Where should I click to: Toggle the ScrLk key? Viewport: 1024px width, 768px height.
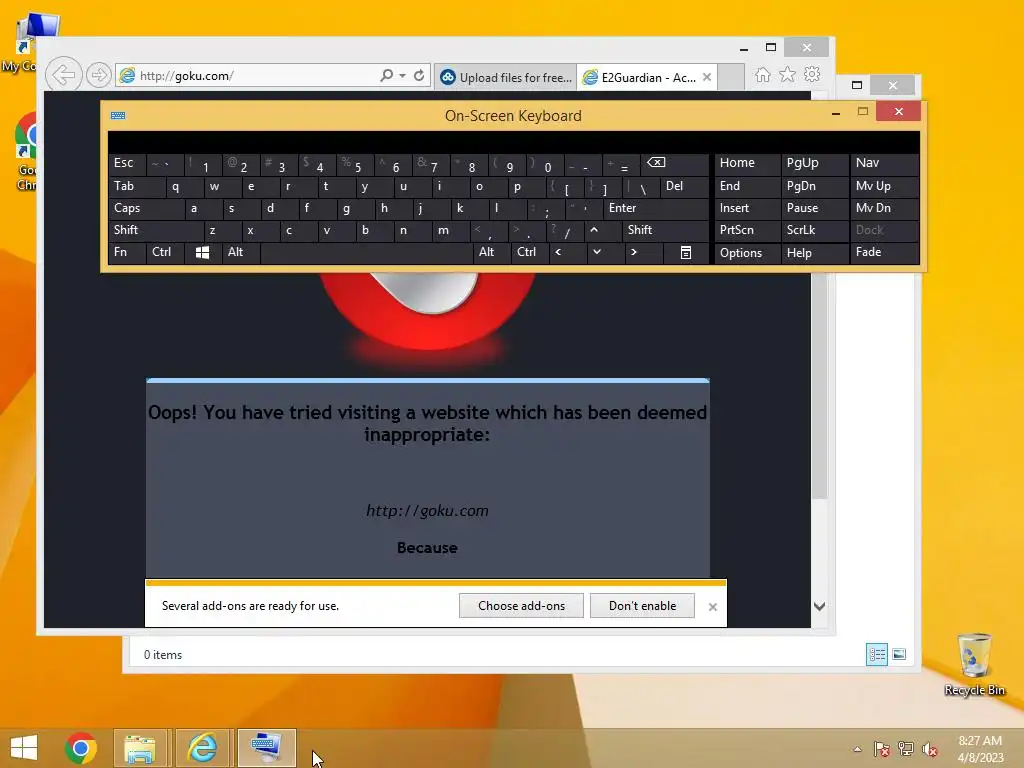point(814,230)
